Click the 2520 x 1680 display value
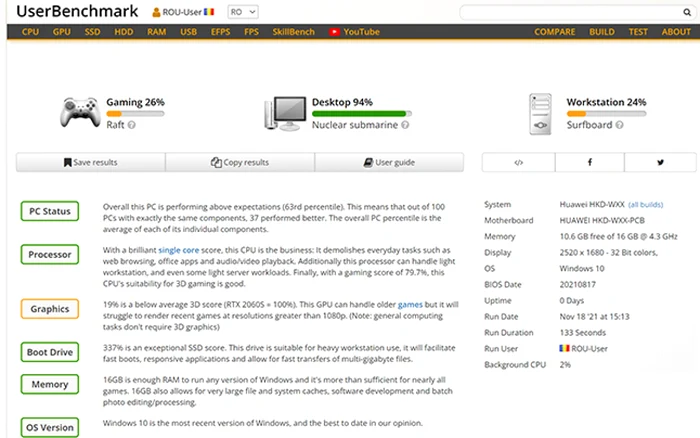The height and width of the screenshot is (438, 700). 608,253
